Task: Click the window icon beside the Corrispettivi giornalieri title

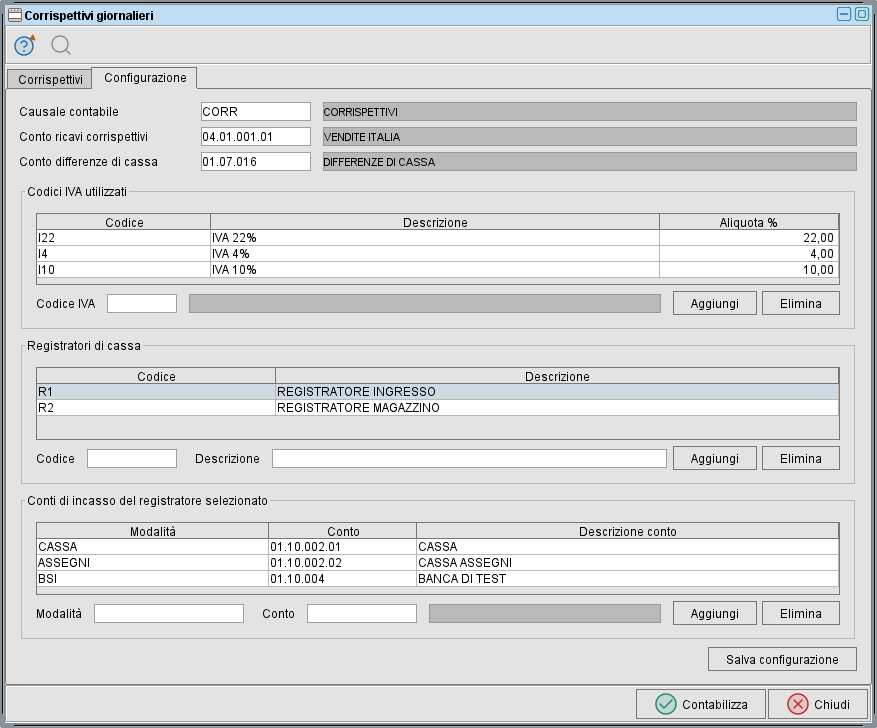Action: [x=15, y=15]
